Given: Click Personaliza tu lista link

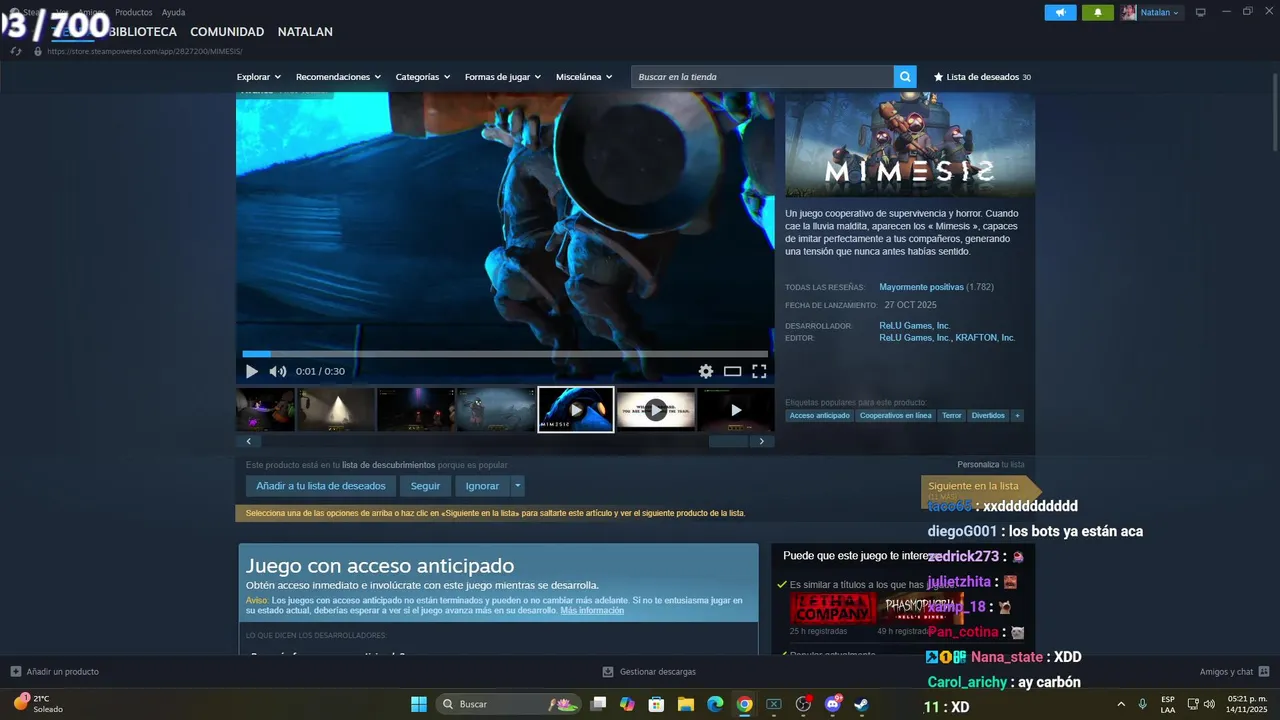Looking at the screenshot, I should [x=990, y=465].
